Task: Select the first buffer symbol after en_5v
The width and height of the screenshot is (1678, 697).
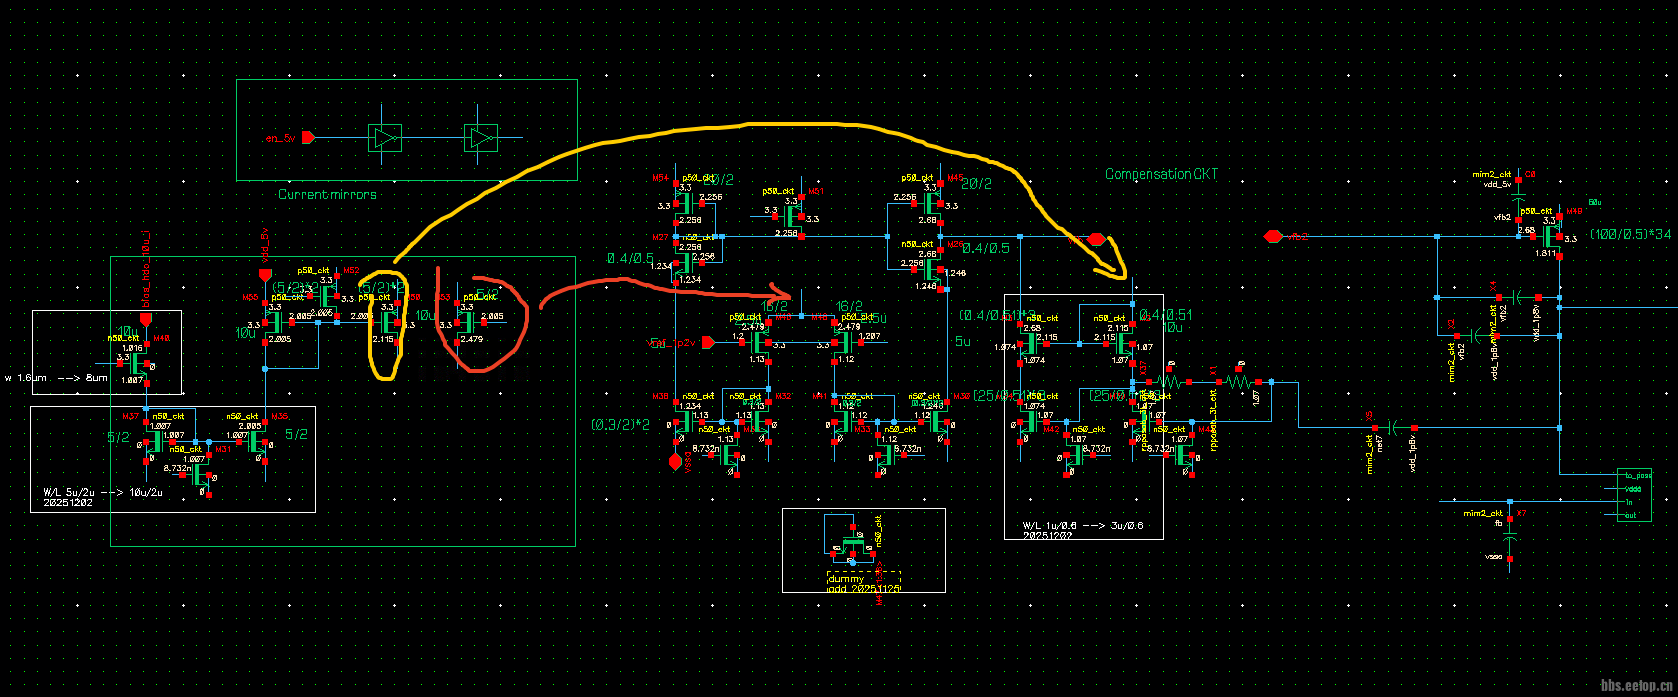Action: [x=384, y=137]
